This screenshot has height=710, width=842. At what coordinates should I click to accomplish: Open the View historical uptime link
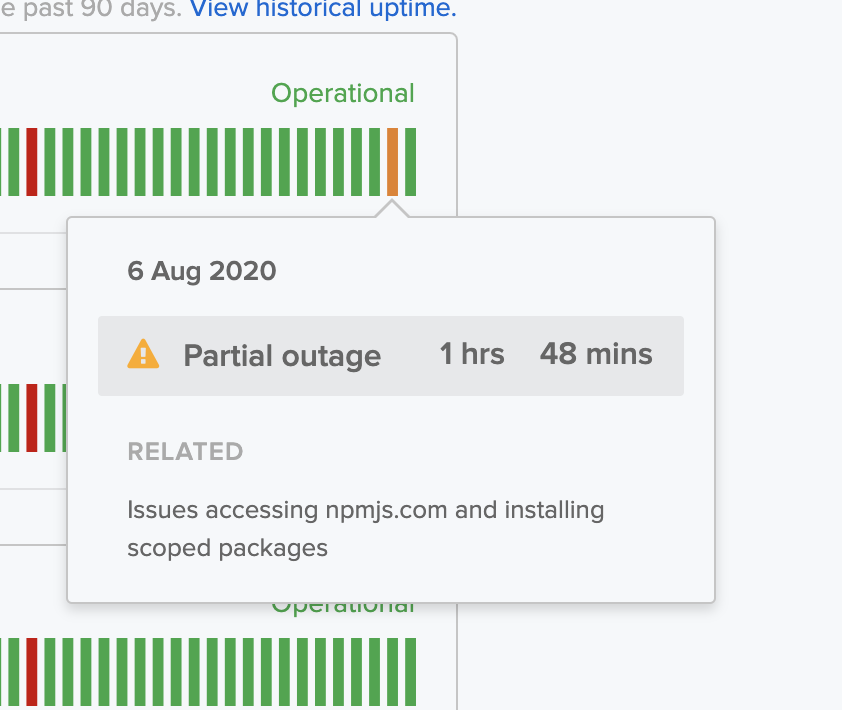(320, 10)
